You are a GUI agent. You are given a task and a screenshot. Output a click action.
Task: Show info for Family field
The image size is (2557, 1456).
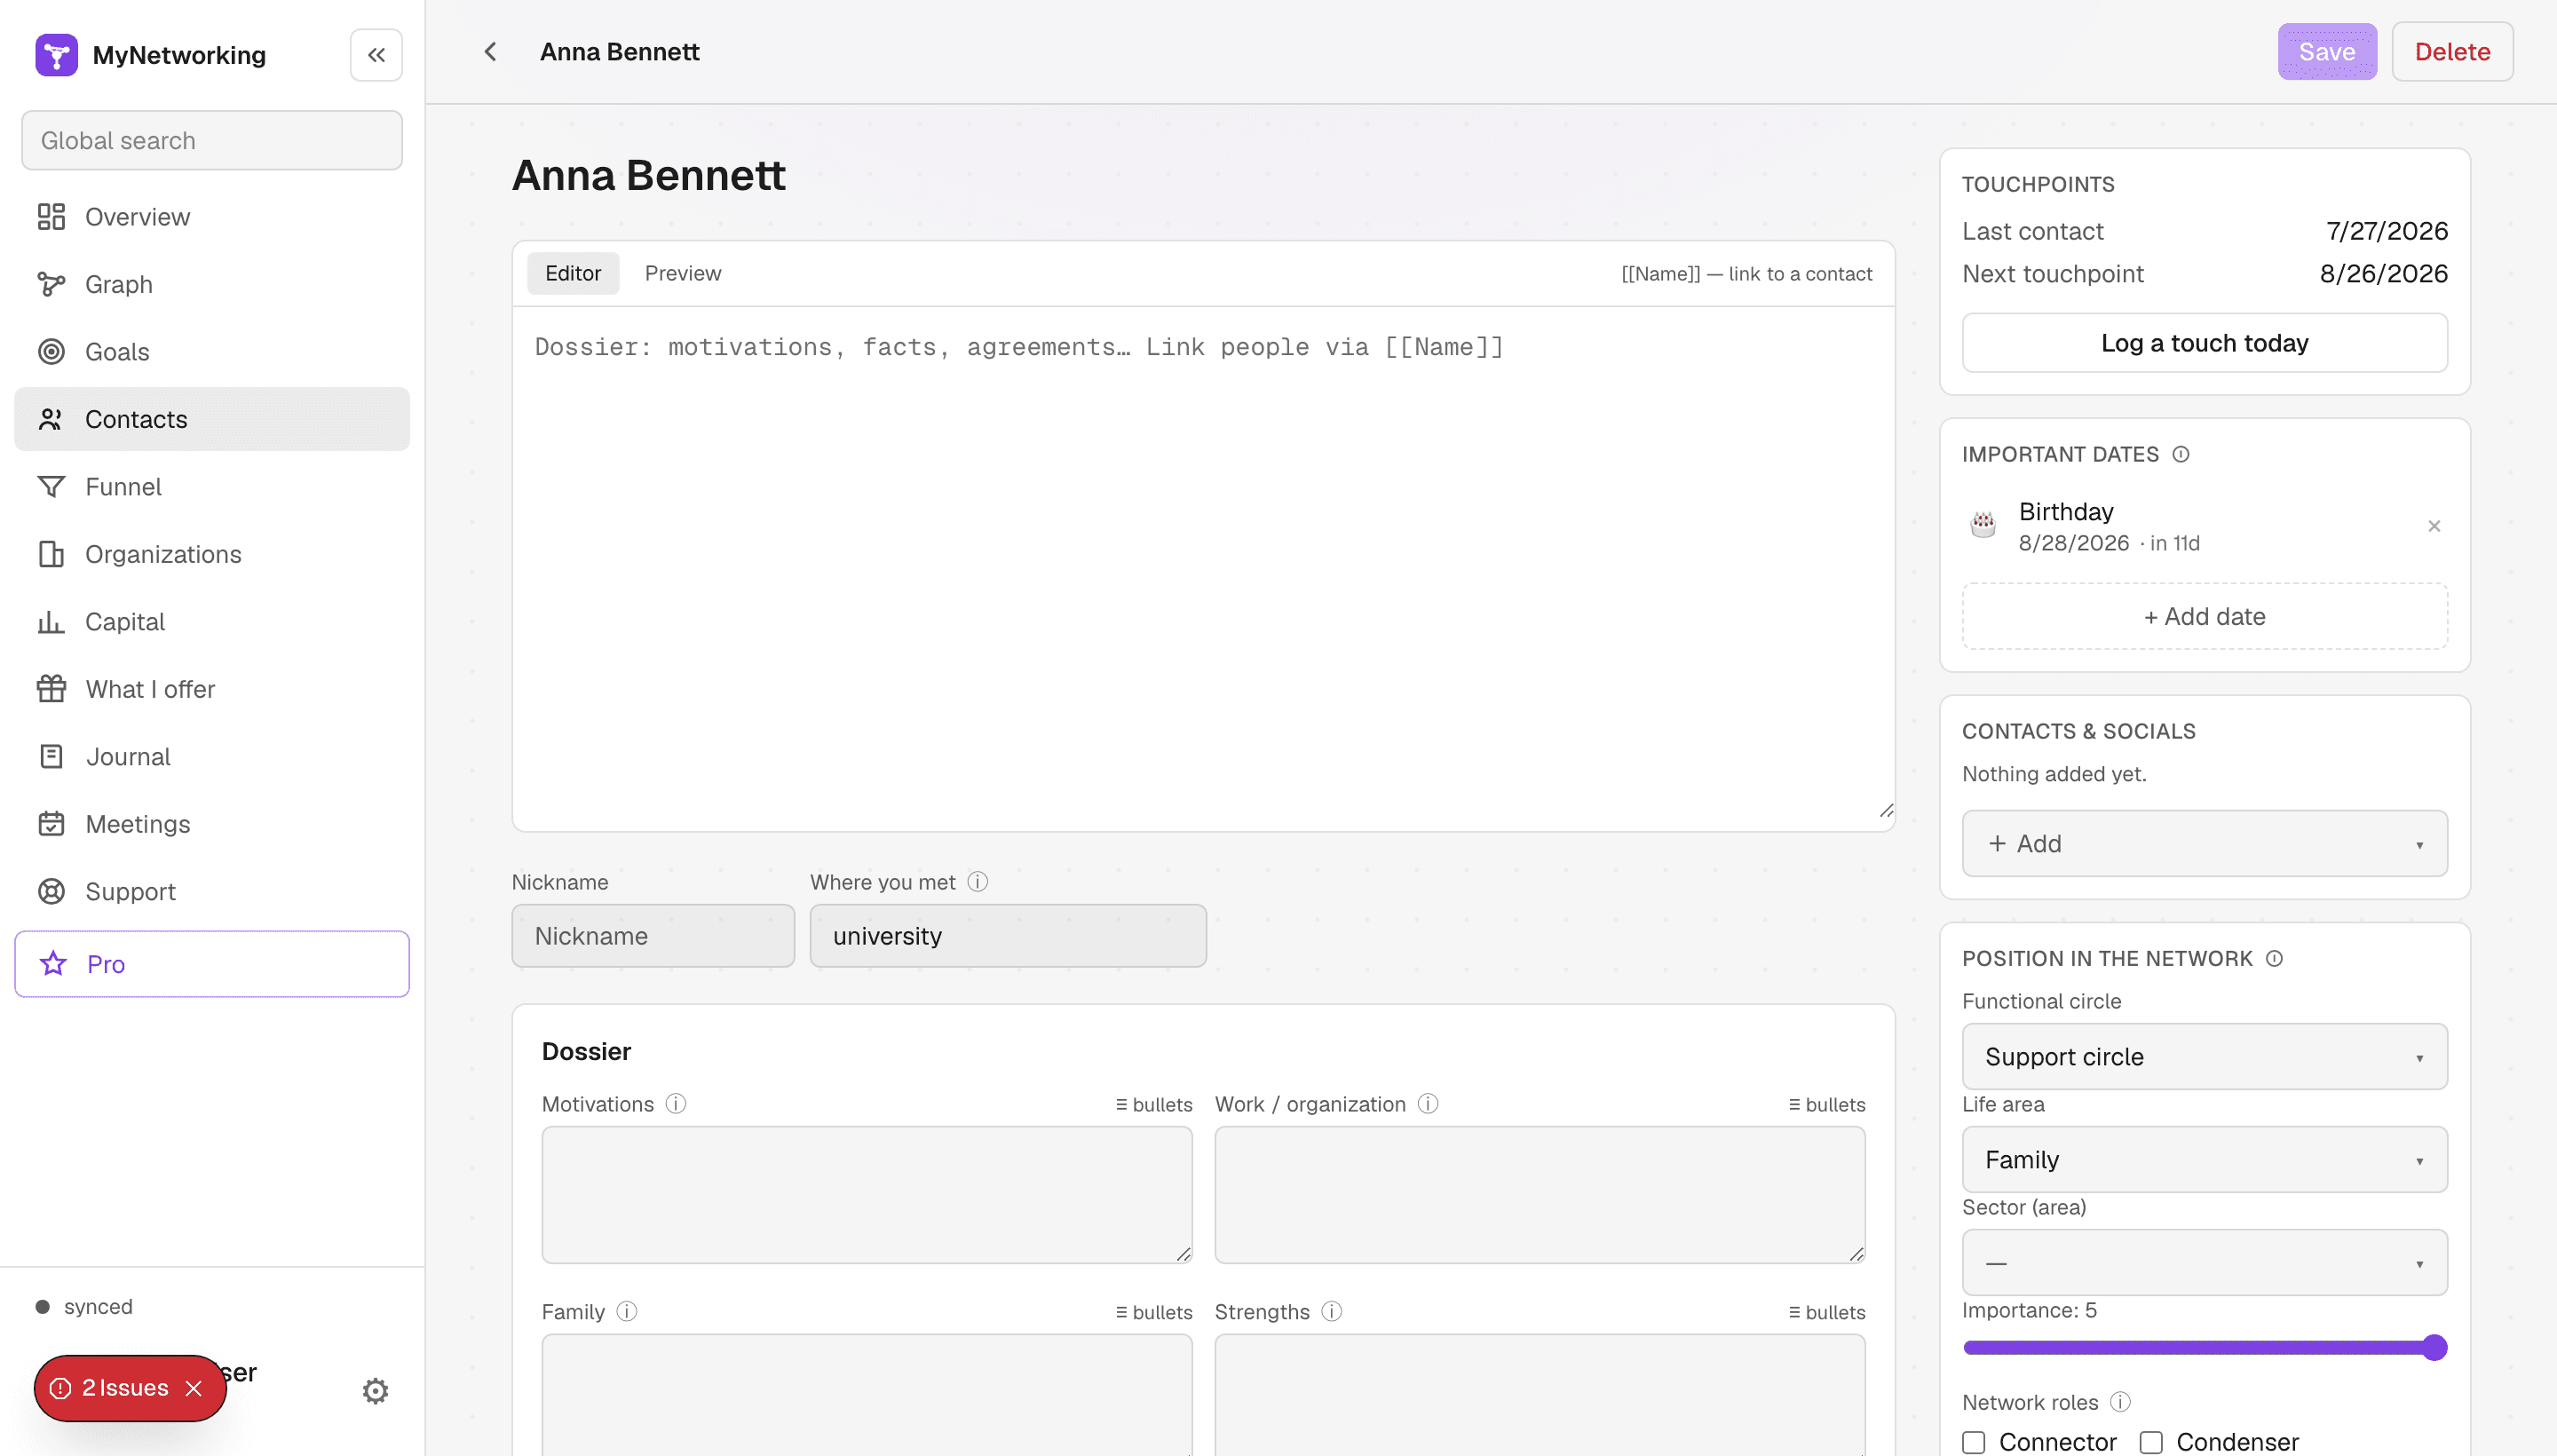(627, 1311)
